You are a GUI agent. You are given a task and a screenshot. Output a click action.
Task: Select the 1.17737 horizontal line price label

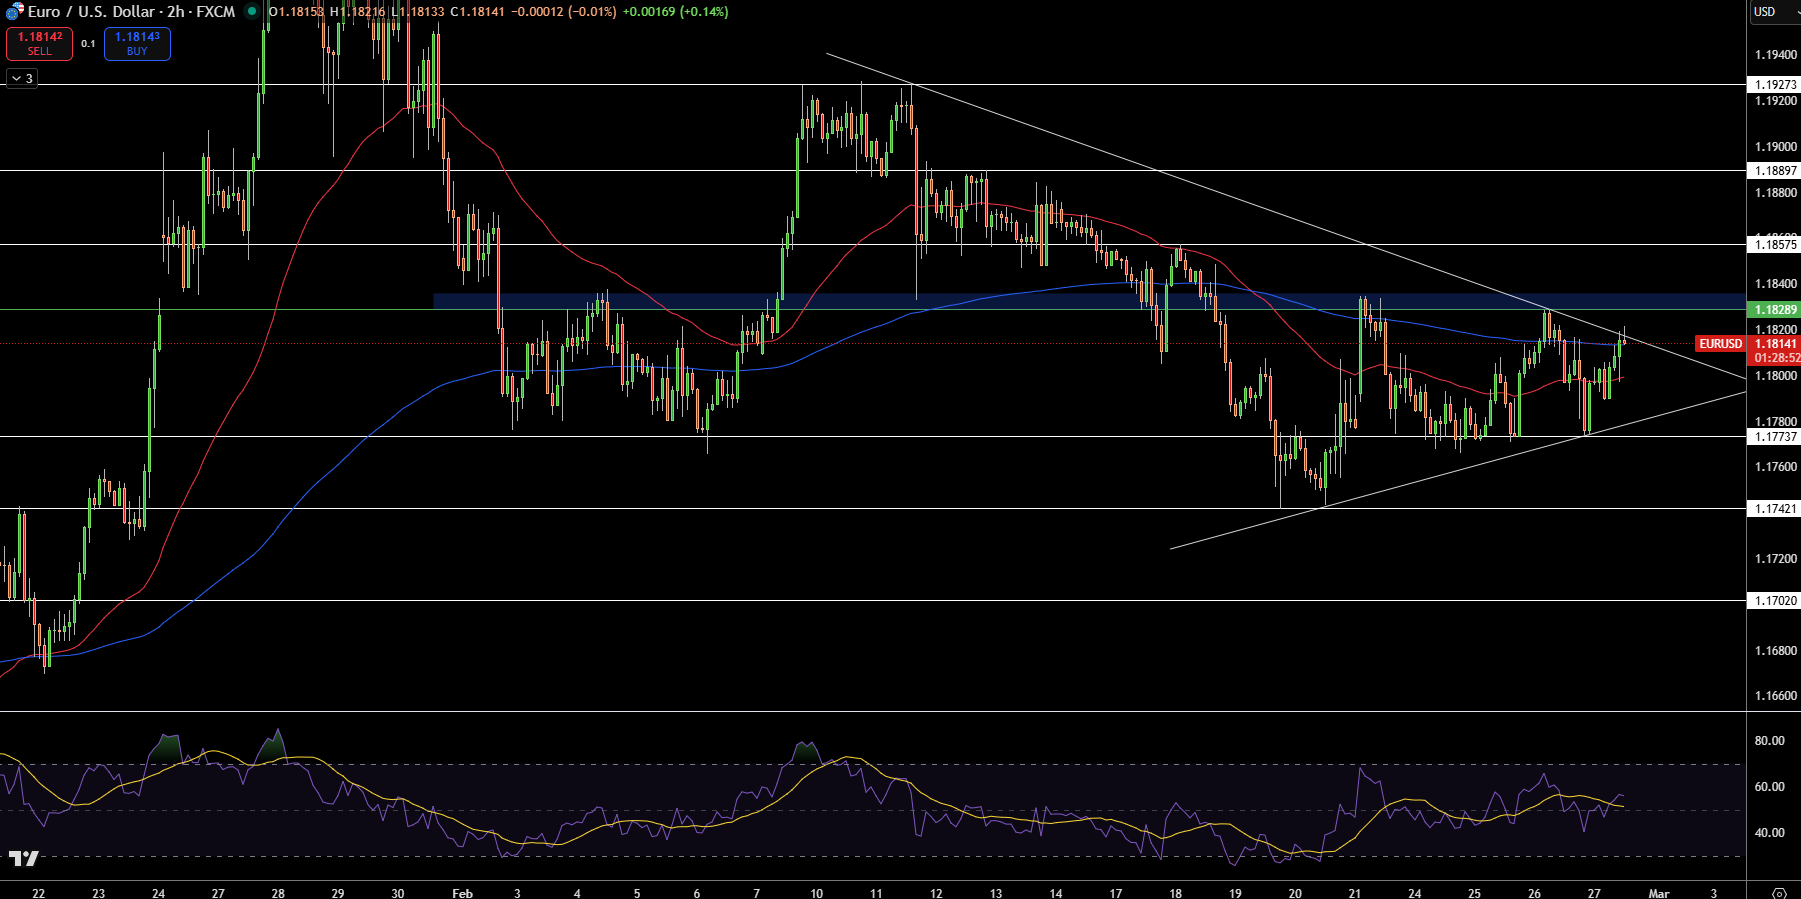point(1775,437)
